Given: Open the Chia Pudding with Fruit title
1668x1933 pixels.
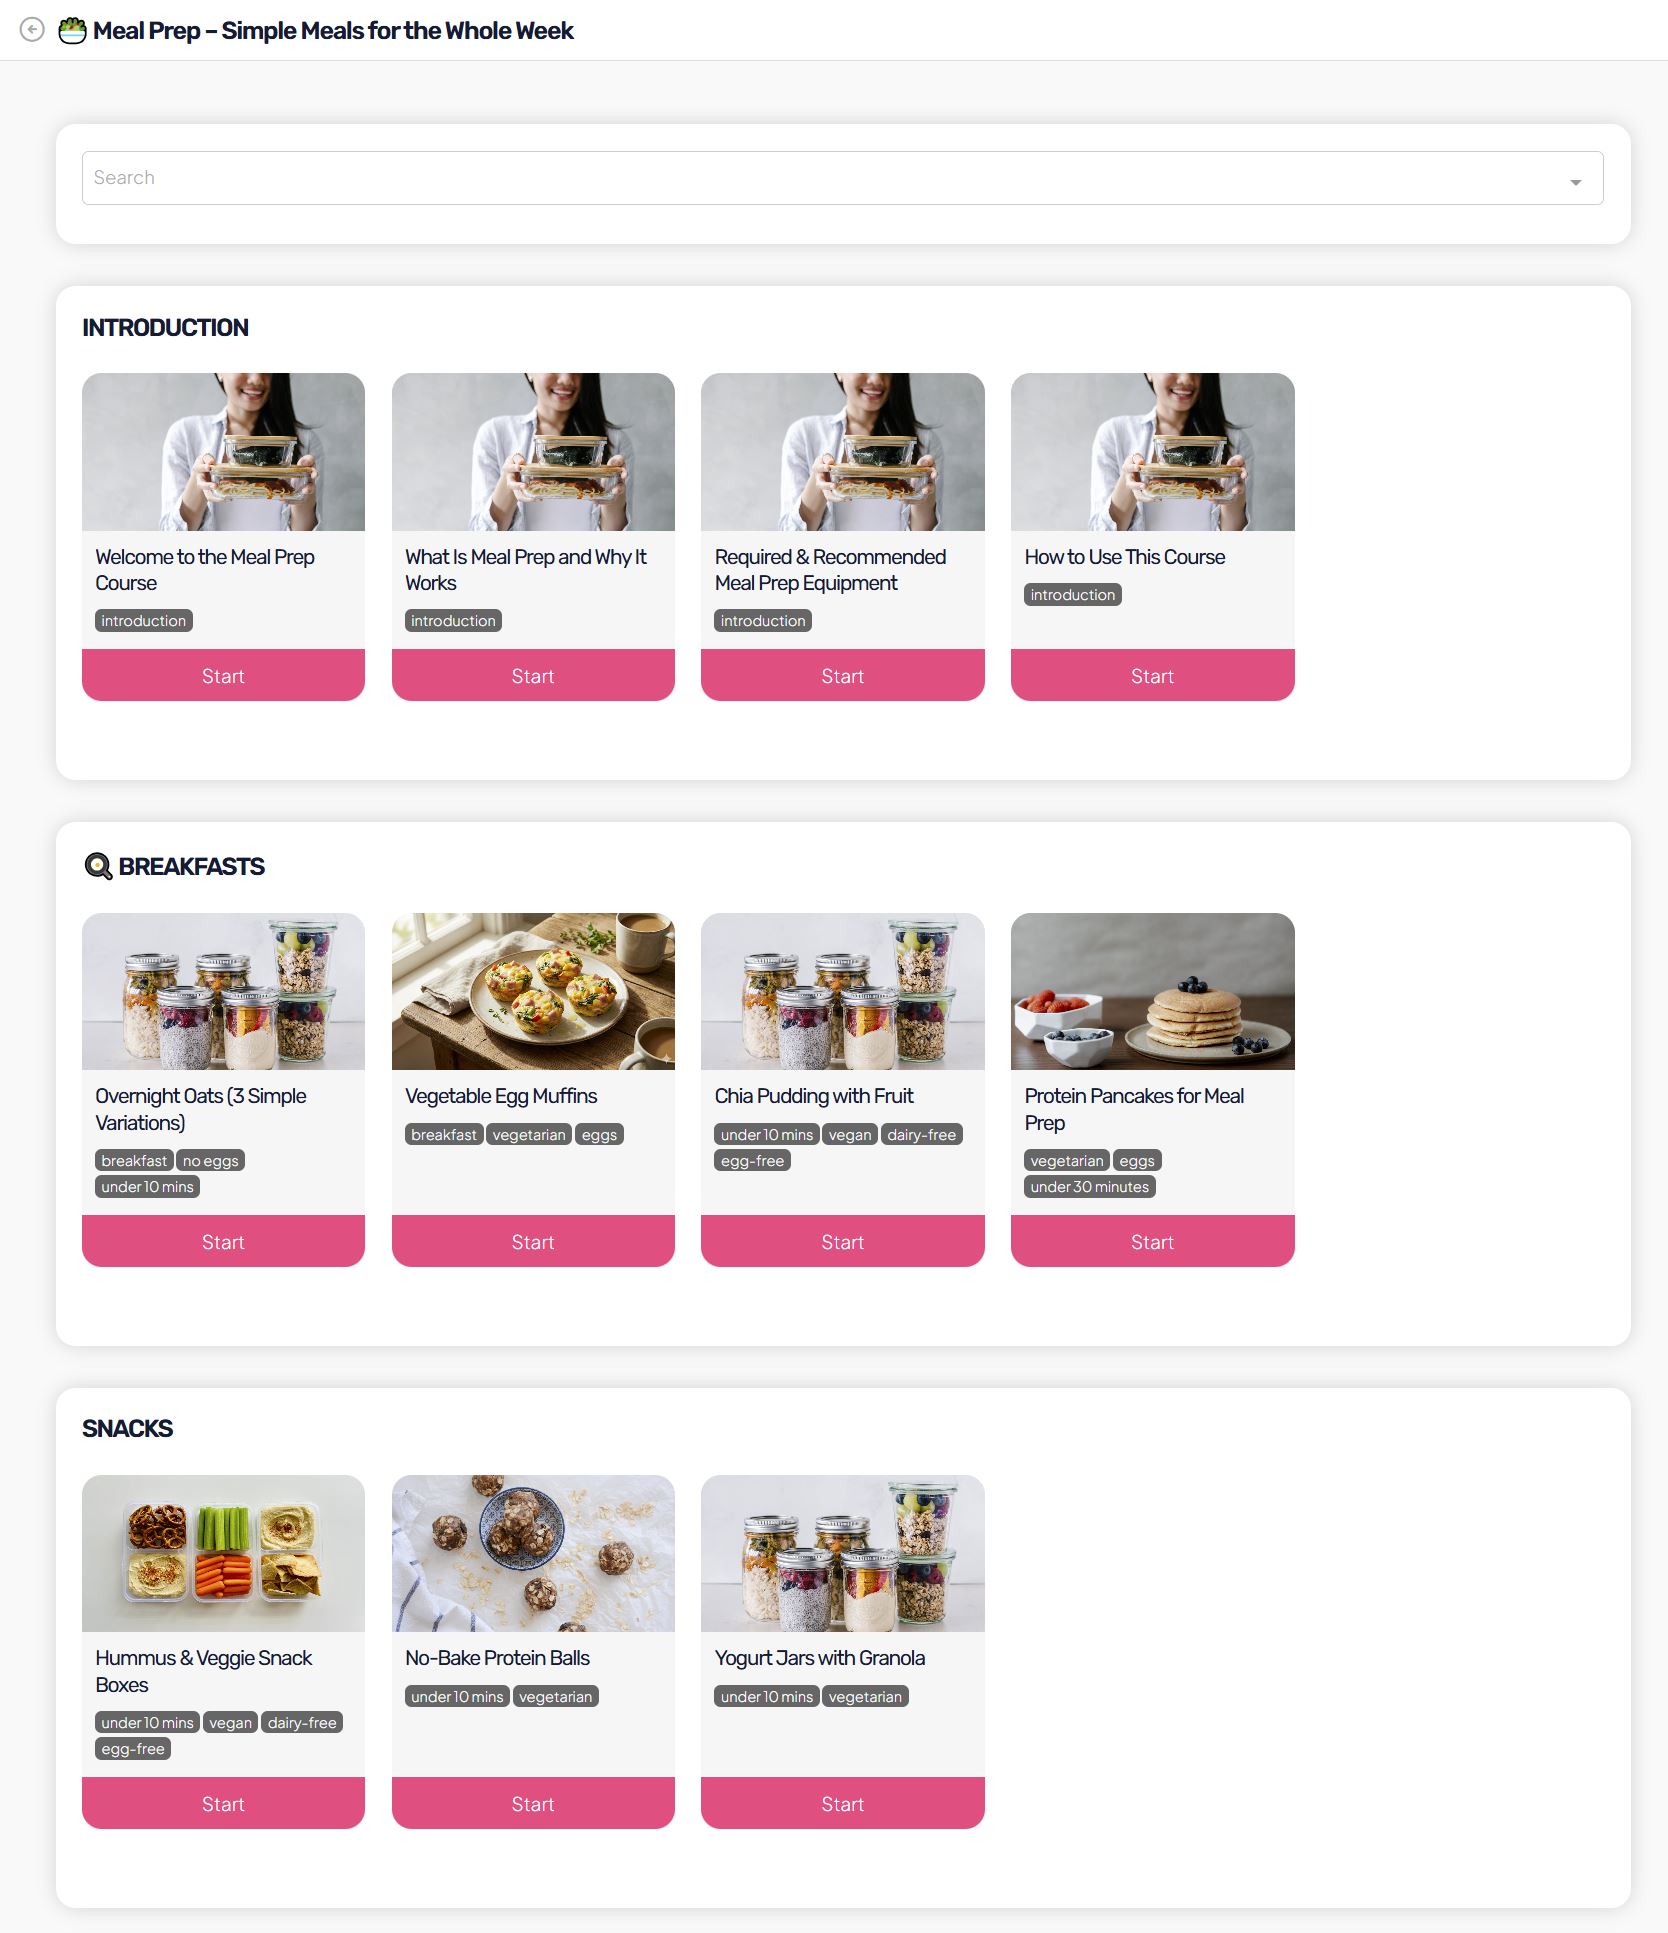Looking at the screenshot, I should point(814,1096).
